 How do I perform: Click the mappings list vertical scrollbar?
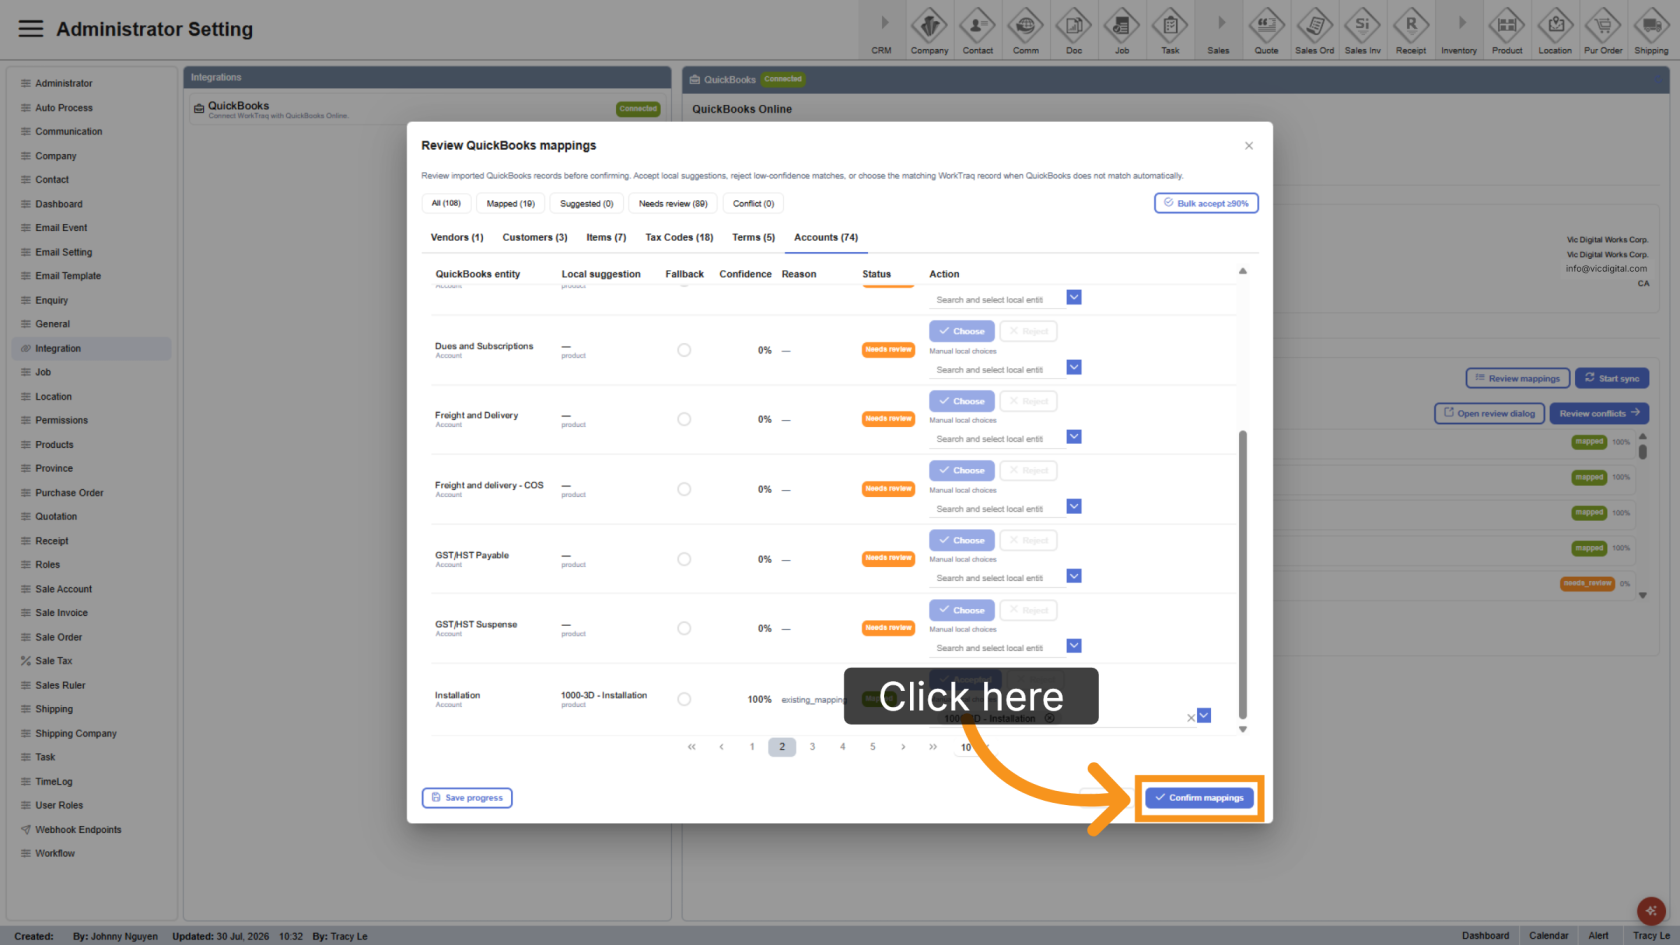[1243, 575]
